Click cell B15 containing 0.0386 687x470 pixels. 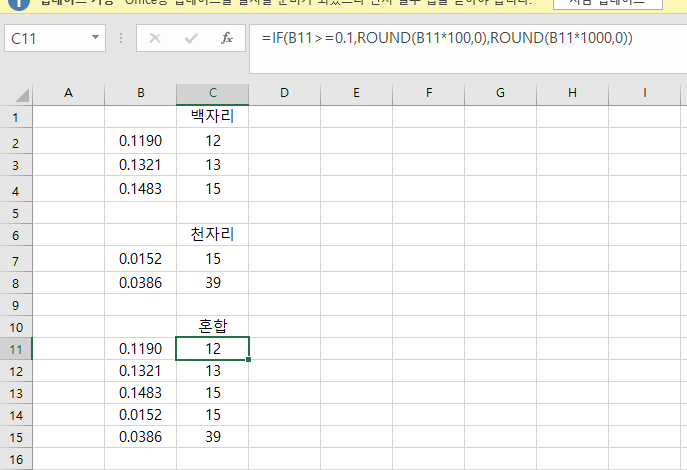(x=141, y=437)
